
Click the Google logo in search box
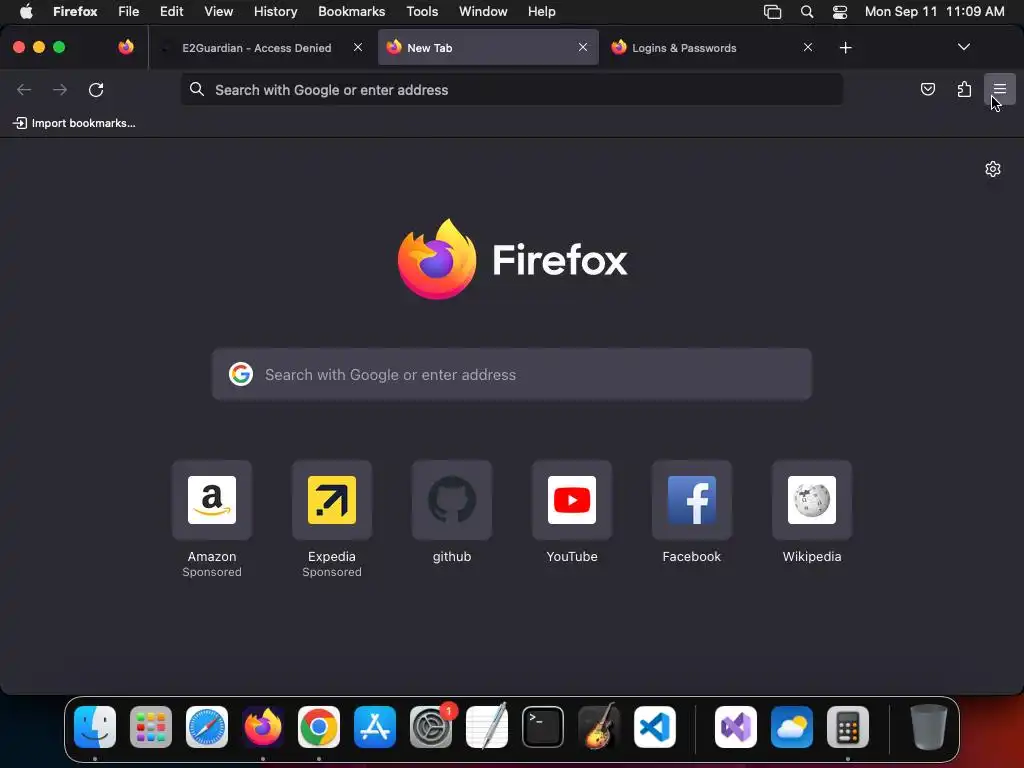pyautogui.click(x=241, y=374)
